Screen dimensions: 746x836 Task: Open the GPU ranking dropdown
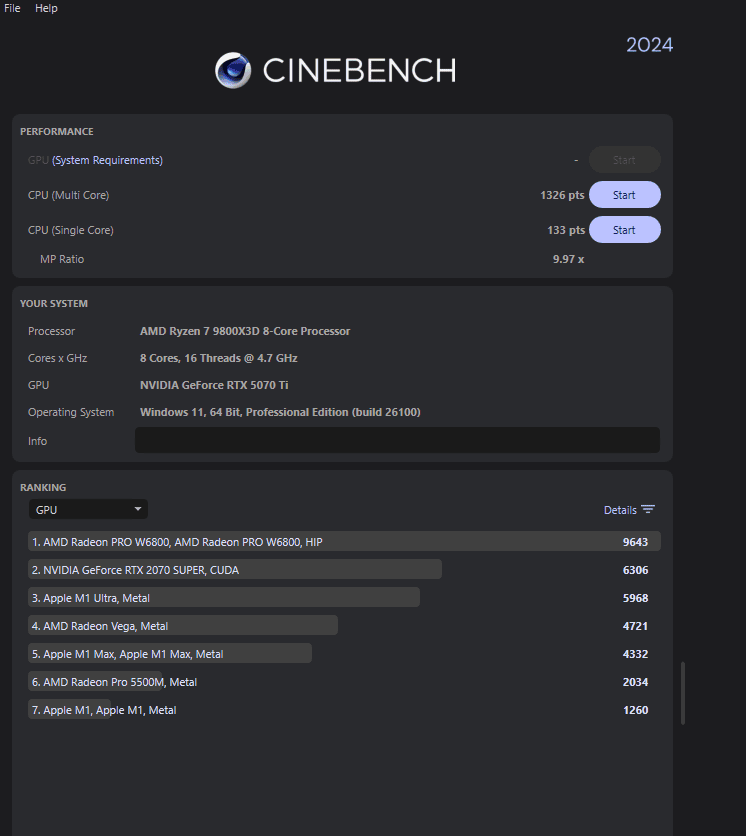pos(88,509)
